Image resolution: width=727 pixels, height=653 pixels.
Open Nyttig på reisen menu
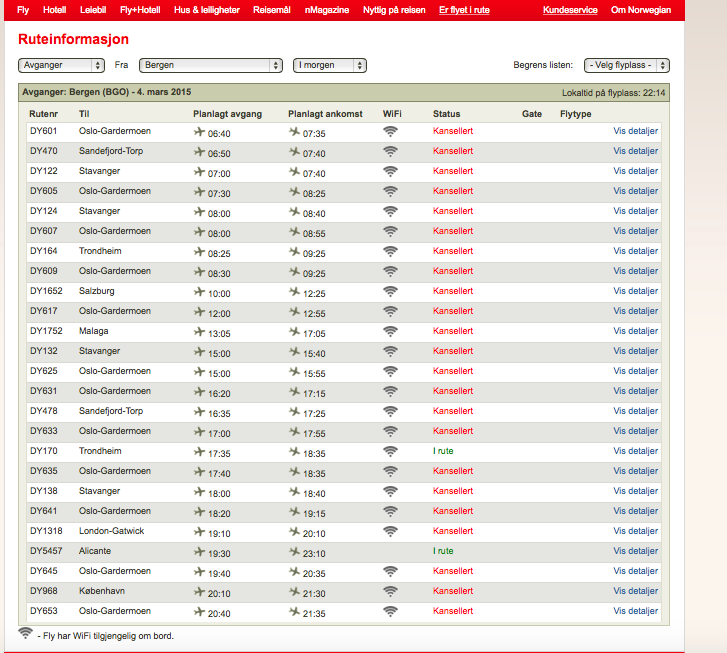(394, 10)
